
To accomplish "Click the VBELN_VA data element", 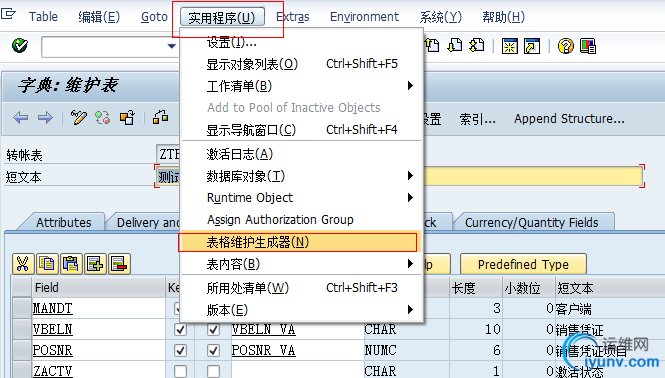I will pyautogui.click(x=263, y=330).
